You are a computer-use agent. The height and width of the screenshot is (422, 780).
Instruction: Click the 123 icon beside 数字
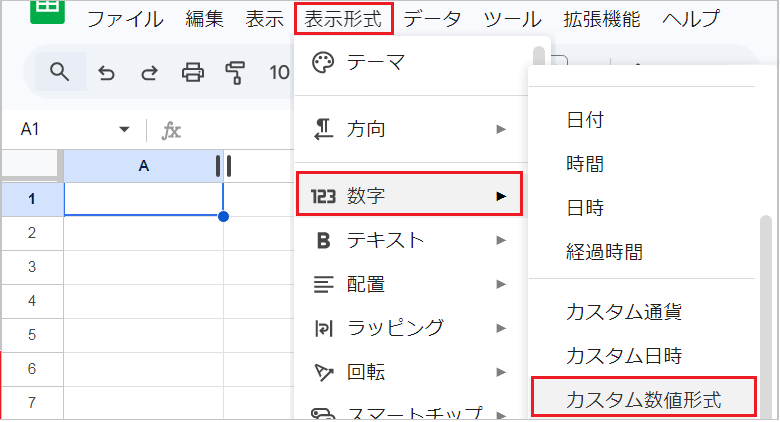pos(323,196)
